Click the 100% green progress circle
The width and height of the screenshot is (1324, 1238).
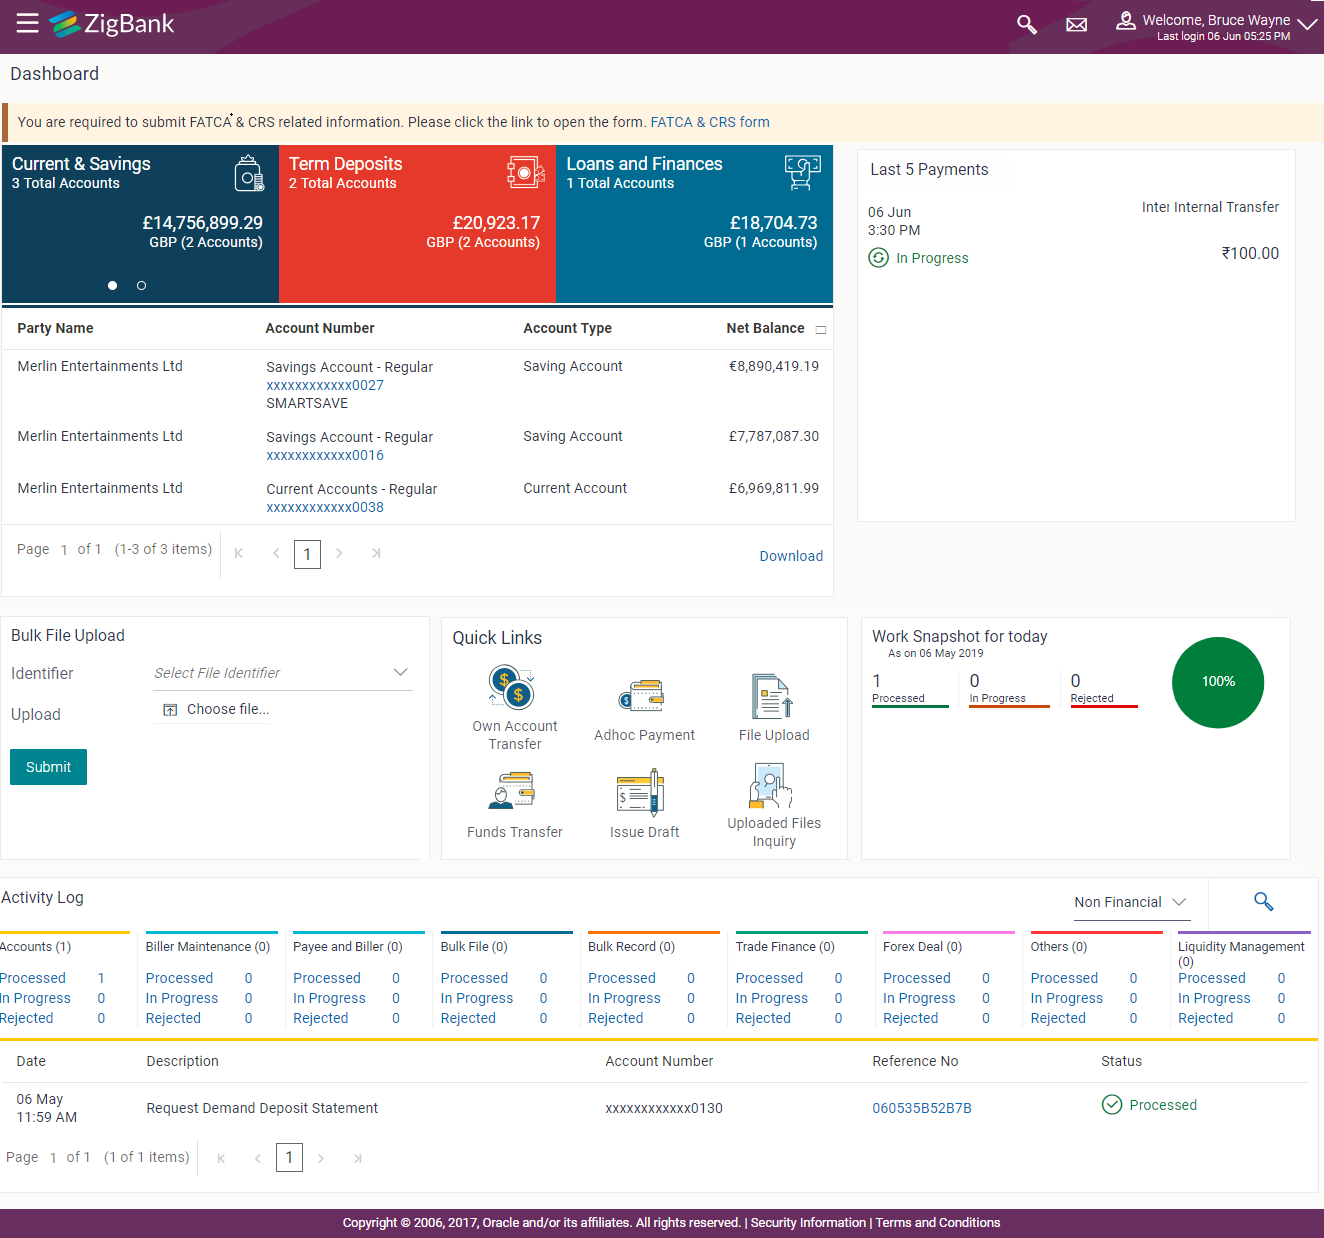[x=1218, y=682]
